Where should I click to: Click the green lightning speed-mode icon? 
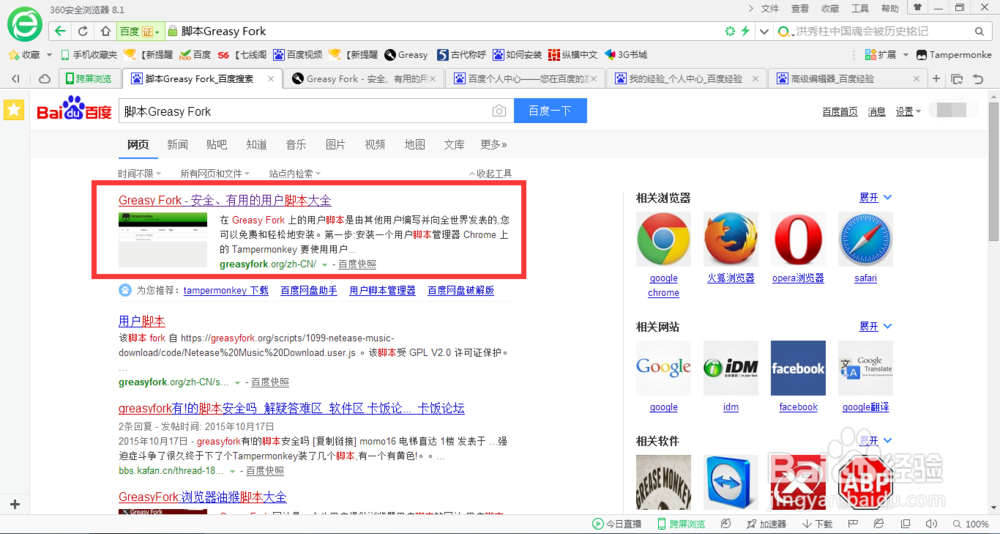point(744,31)
